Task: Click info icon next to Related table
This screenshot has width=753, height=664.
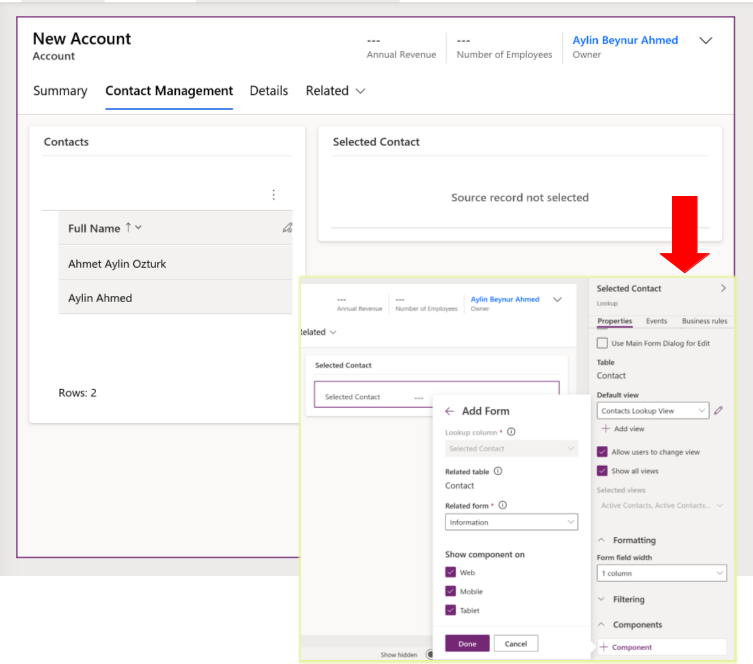Action: tap(498, 471)
